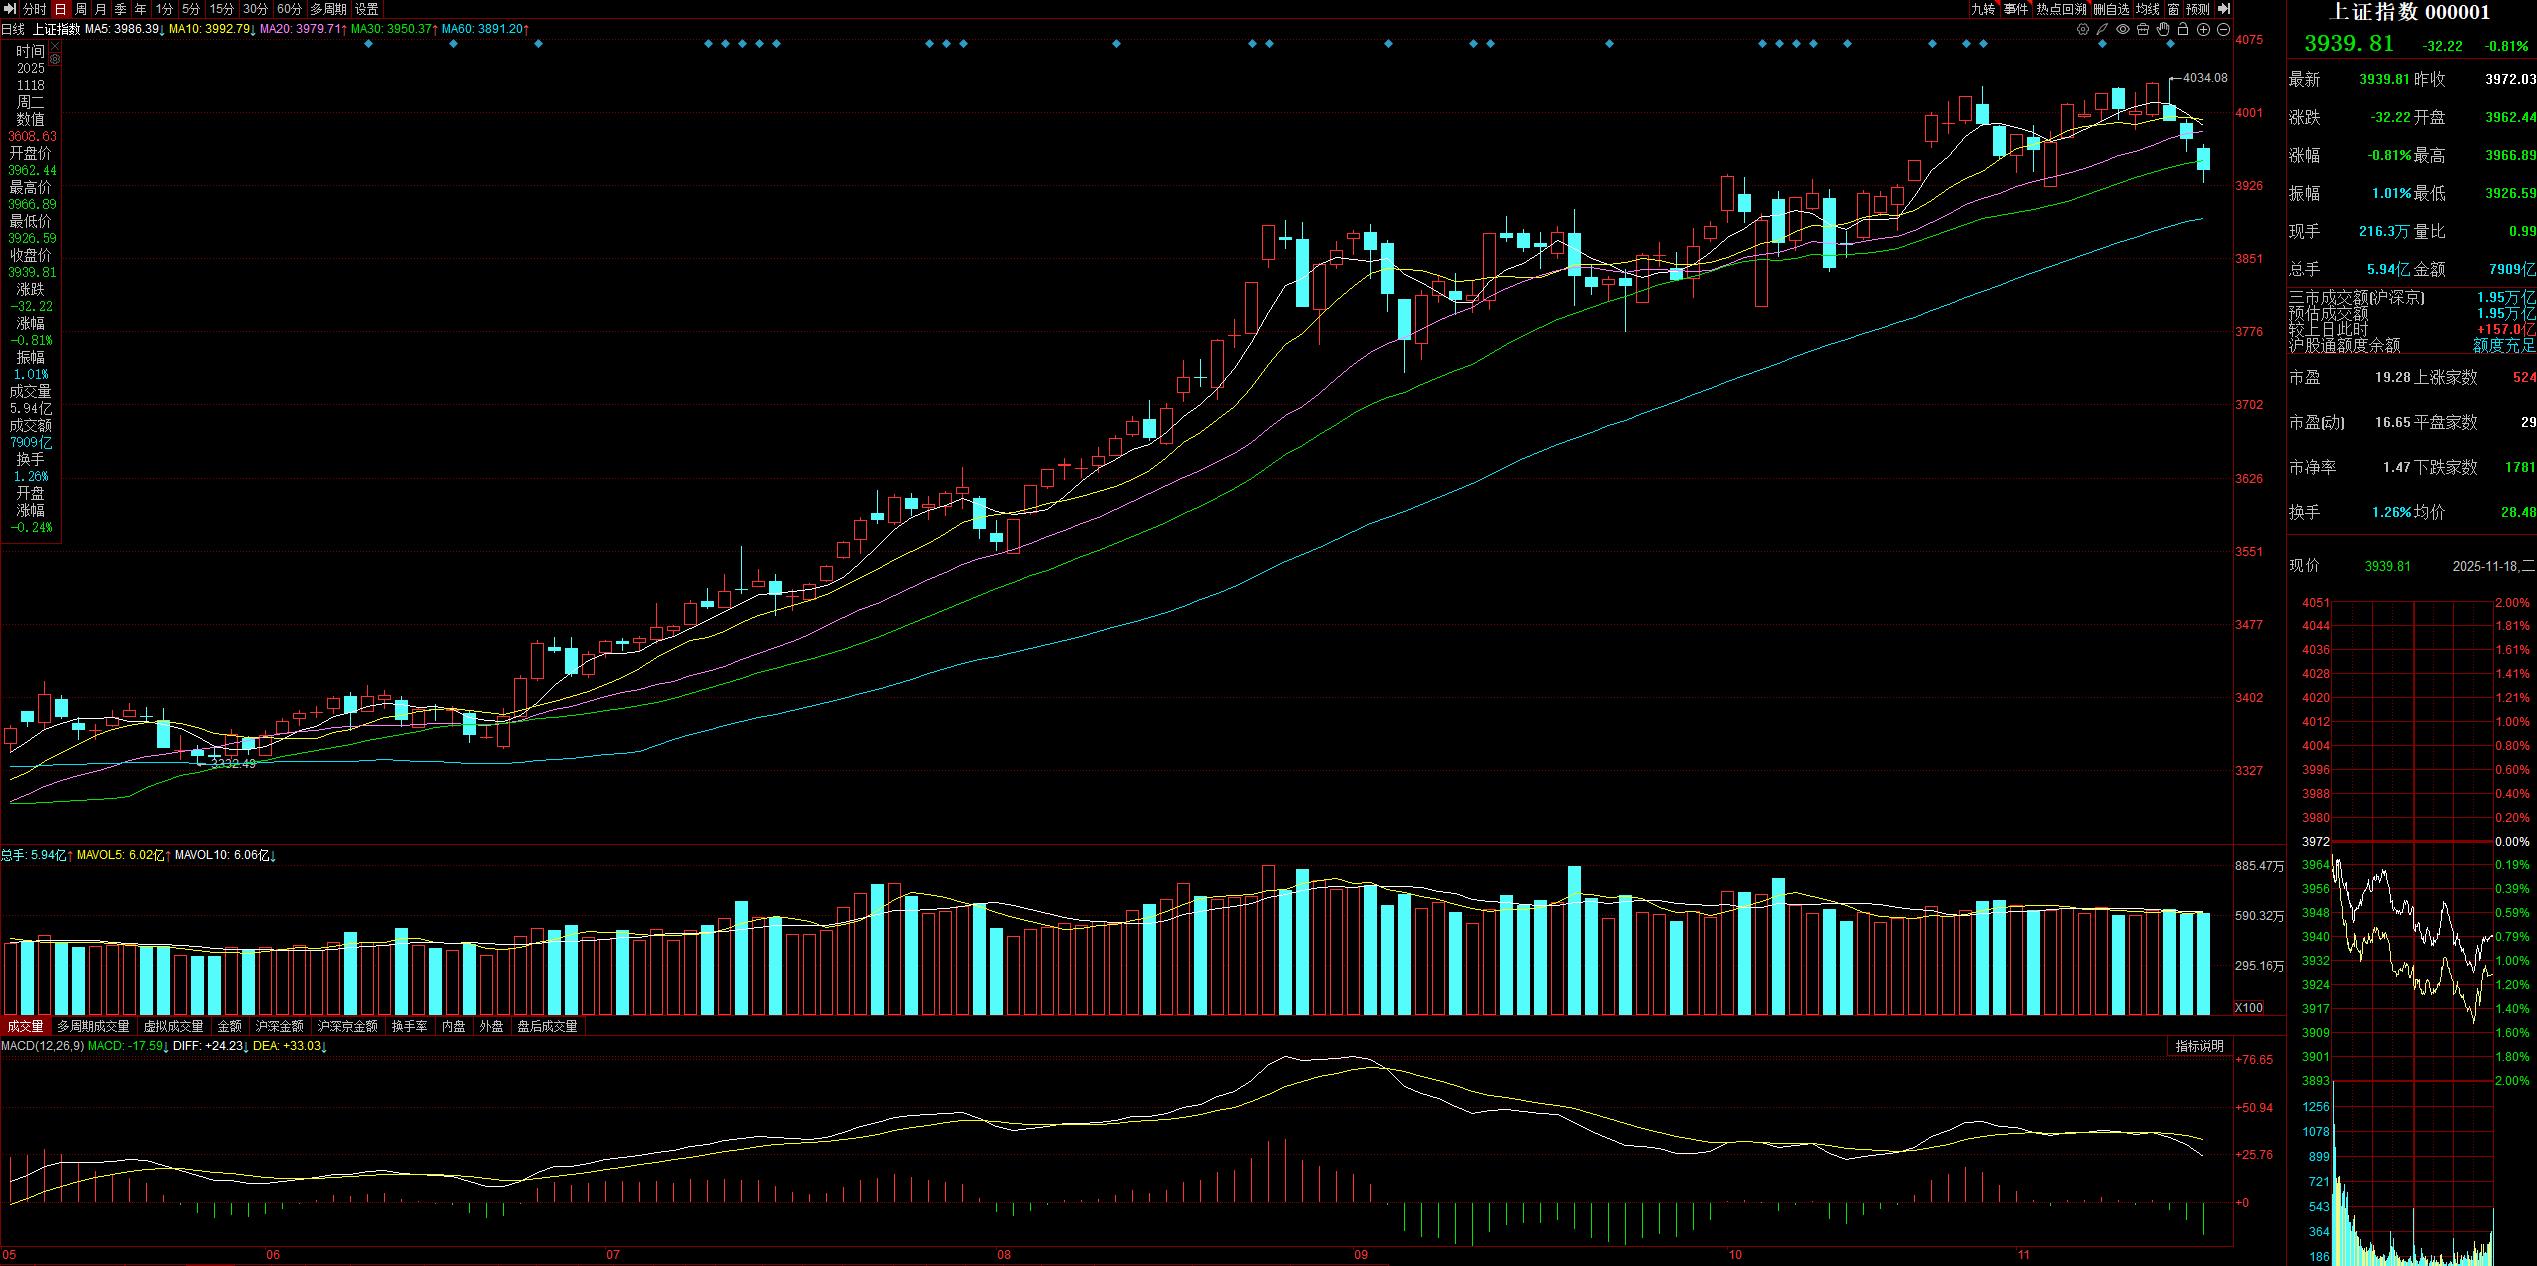Toggle the chart lock icon
This screenshot has width=2537, height=1266.
pyautogui.click(x=2183, y=29)
